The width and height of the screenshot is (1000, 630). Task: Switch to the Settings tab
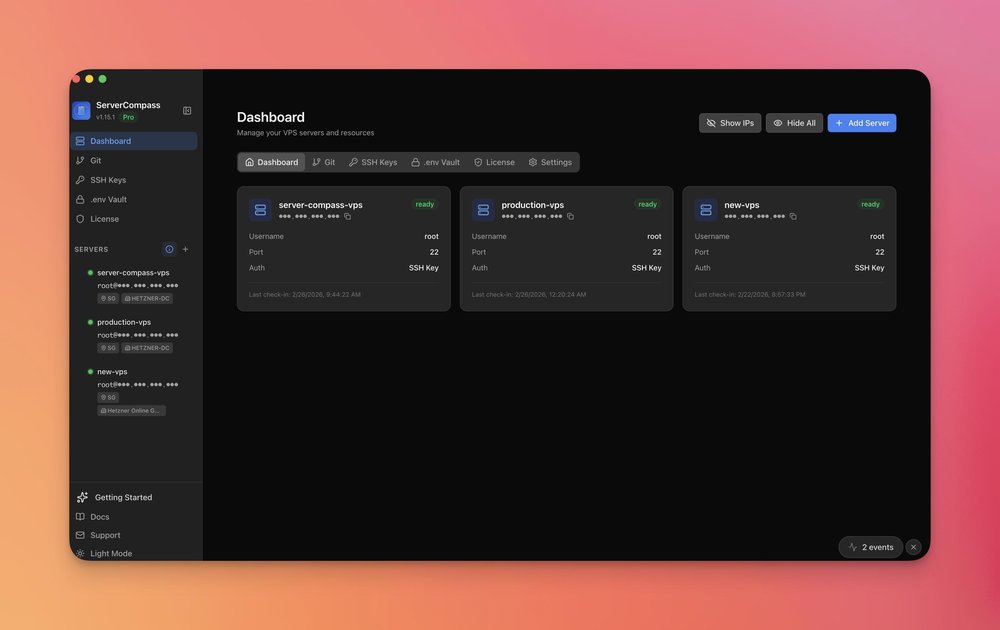[x=551, y=161]
